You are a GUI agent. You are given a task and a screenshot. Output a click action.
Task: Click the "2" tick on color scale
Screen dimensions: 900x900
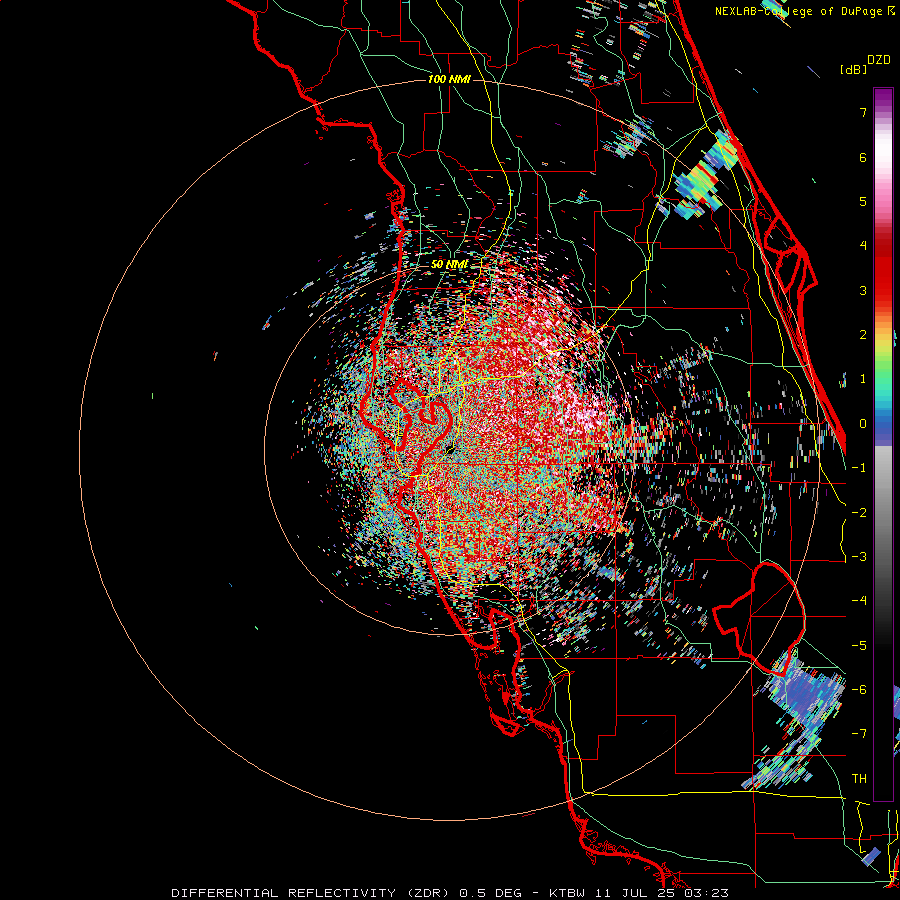863,335
